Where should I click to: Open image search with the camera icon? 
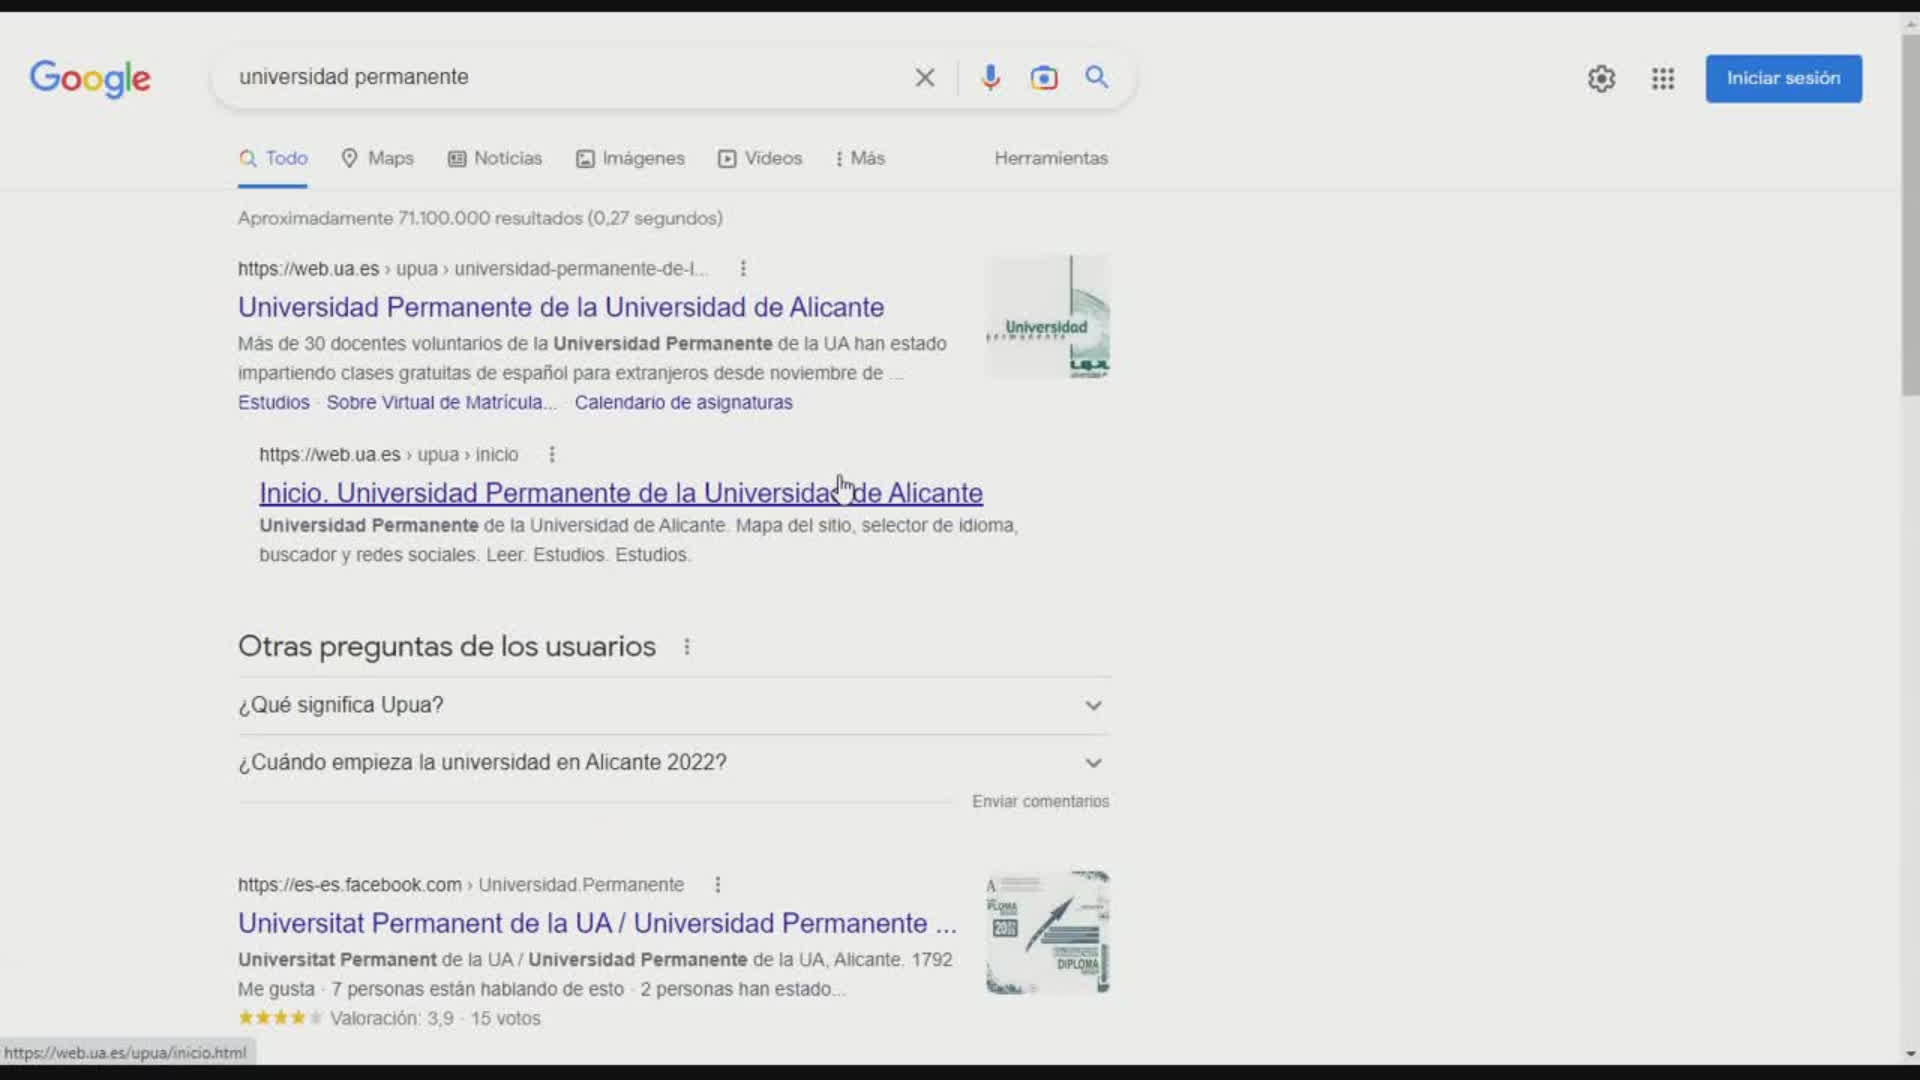coord(1044,78)
